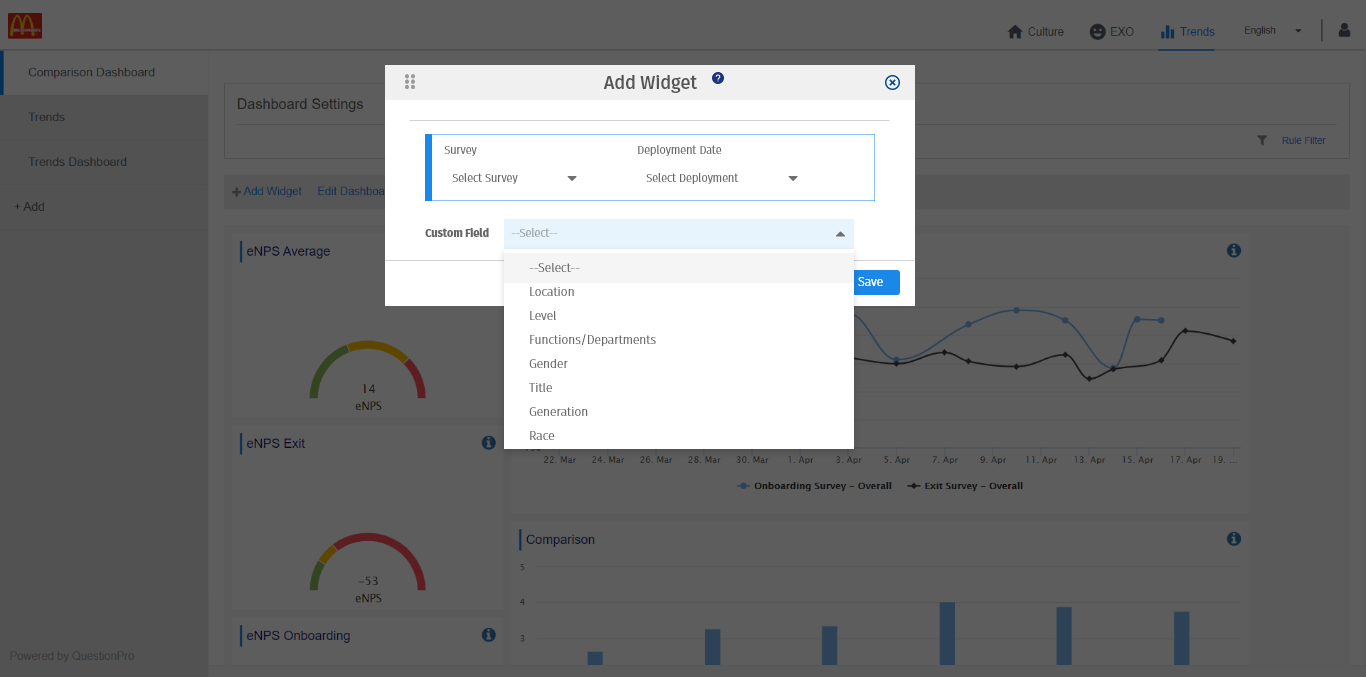Click the drag handle of Add Widget dialog

point(410,82)
